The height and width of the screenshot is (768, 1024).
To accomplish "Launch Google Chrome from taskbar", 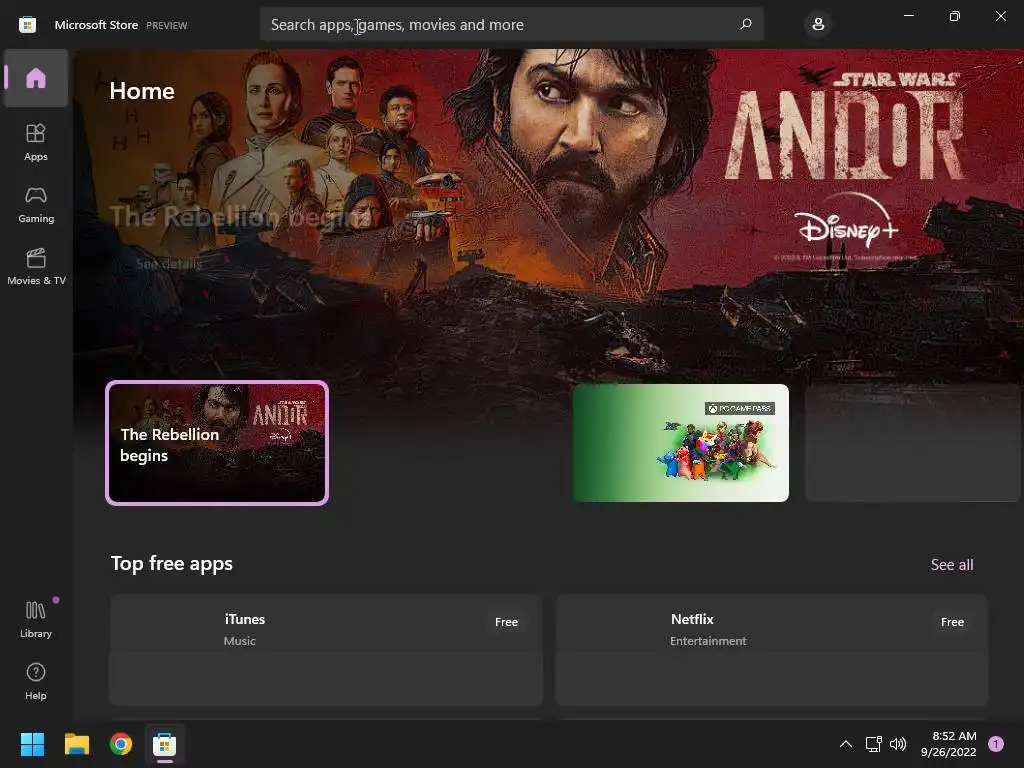I will 121,744.
